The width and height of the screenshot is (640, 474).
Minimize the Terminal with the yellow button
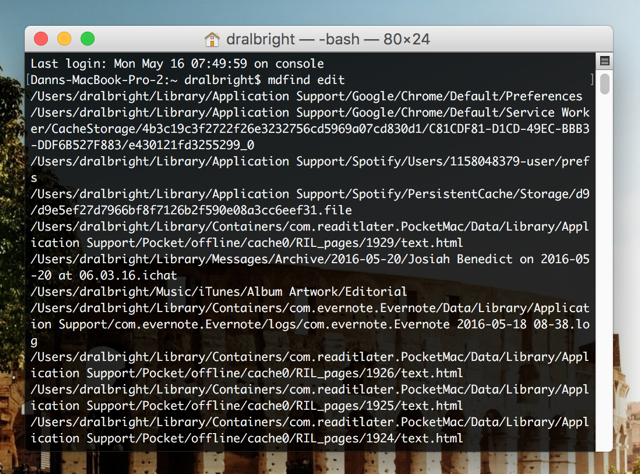click(x=64, y=40)
